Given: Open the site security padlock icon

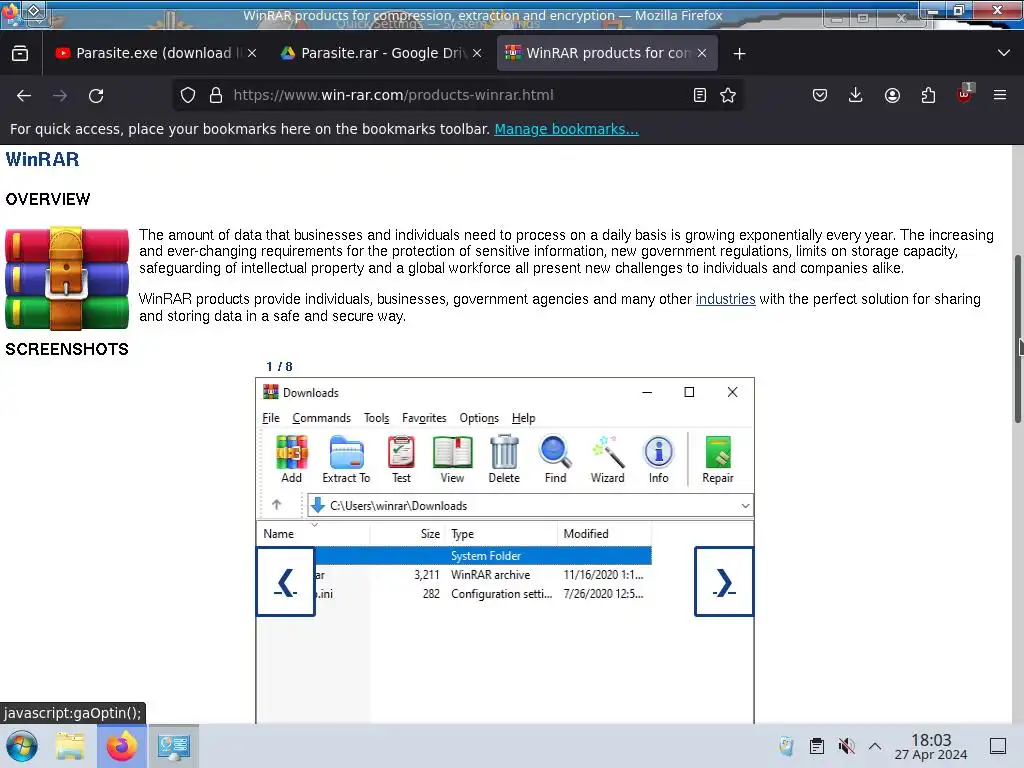Looking at the screenshot, I should pos(216,95).
